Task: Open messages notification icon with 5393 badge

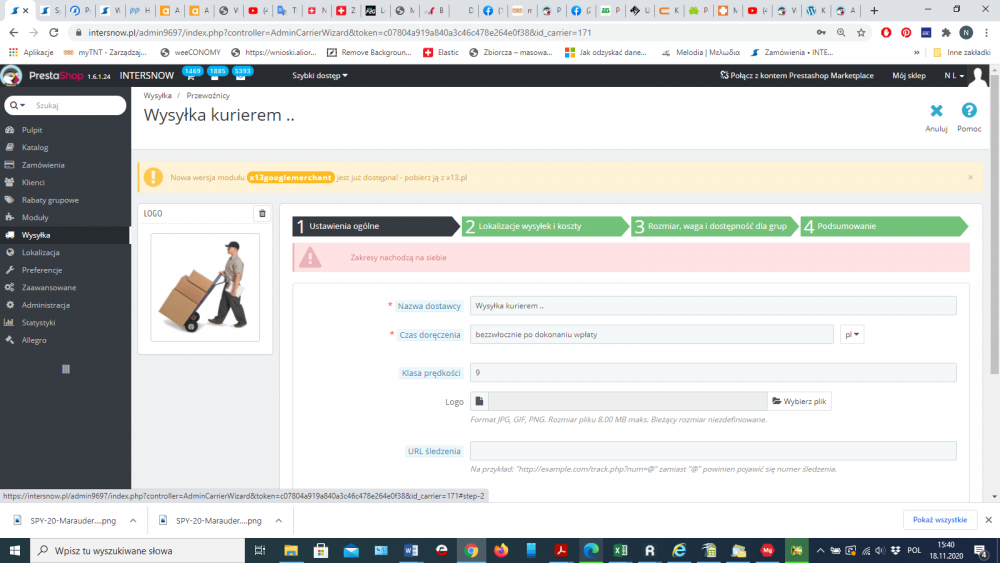Action: click(242, 75)
